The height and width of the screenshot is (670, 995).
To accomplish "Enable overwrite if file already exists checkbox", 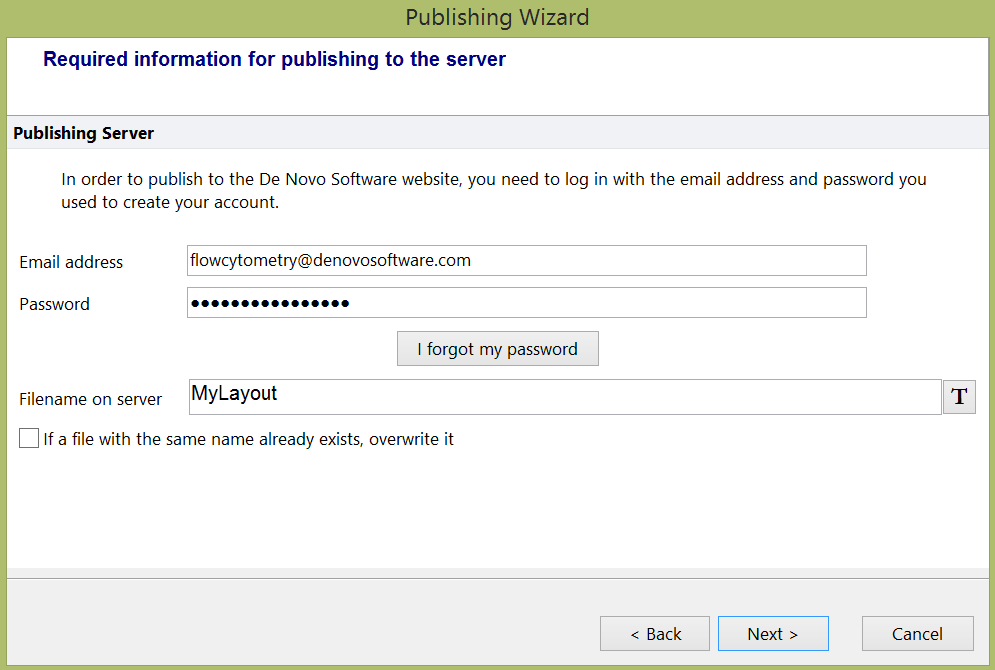I will [x=29, y=438].
